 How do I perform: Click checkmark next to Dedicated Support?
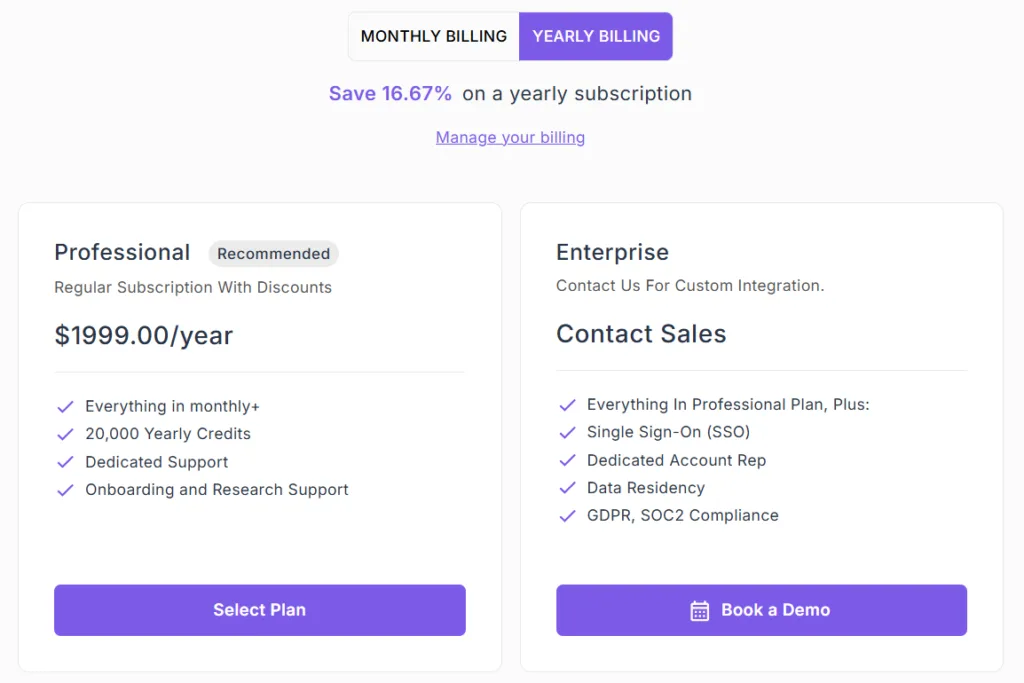(66, 462)
